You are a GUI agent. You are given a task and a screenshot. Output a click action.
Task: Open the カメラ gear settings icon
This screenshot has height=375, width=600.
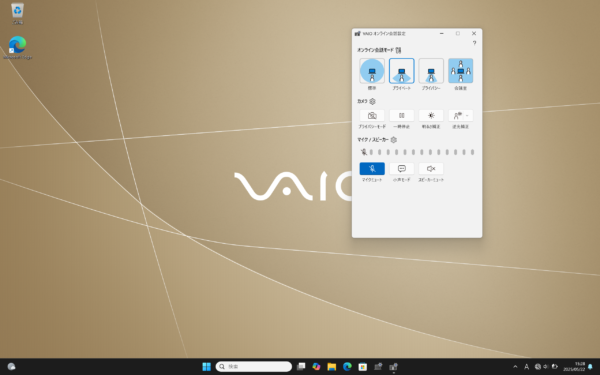click(372, 101)
